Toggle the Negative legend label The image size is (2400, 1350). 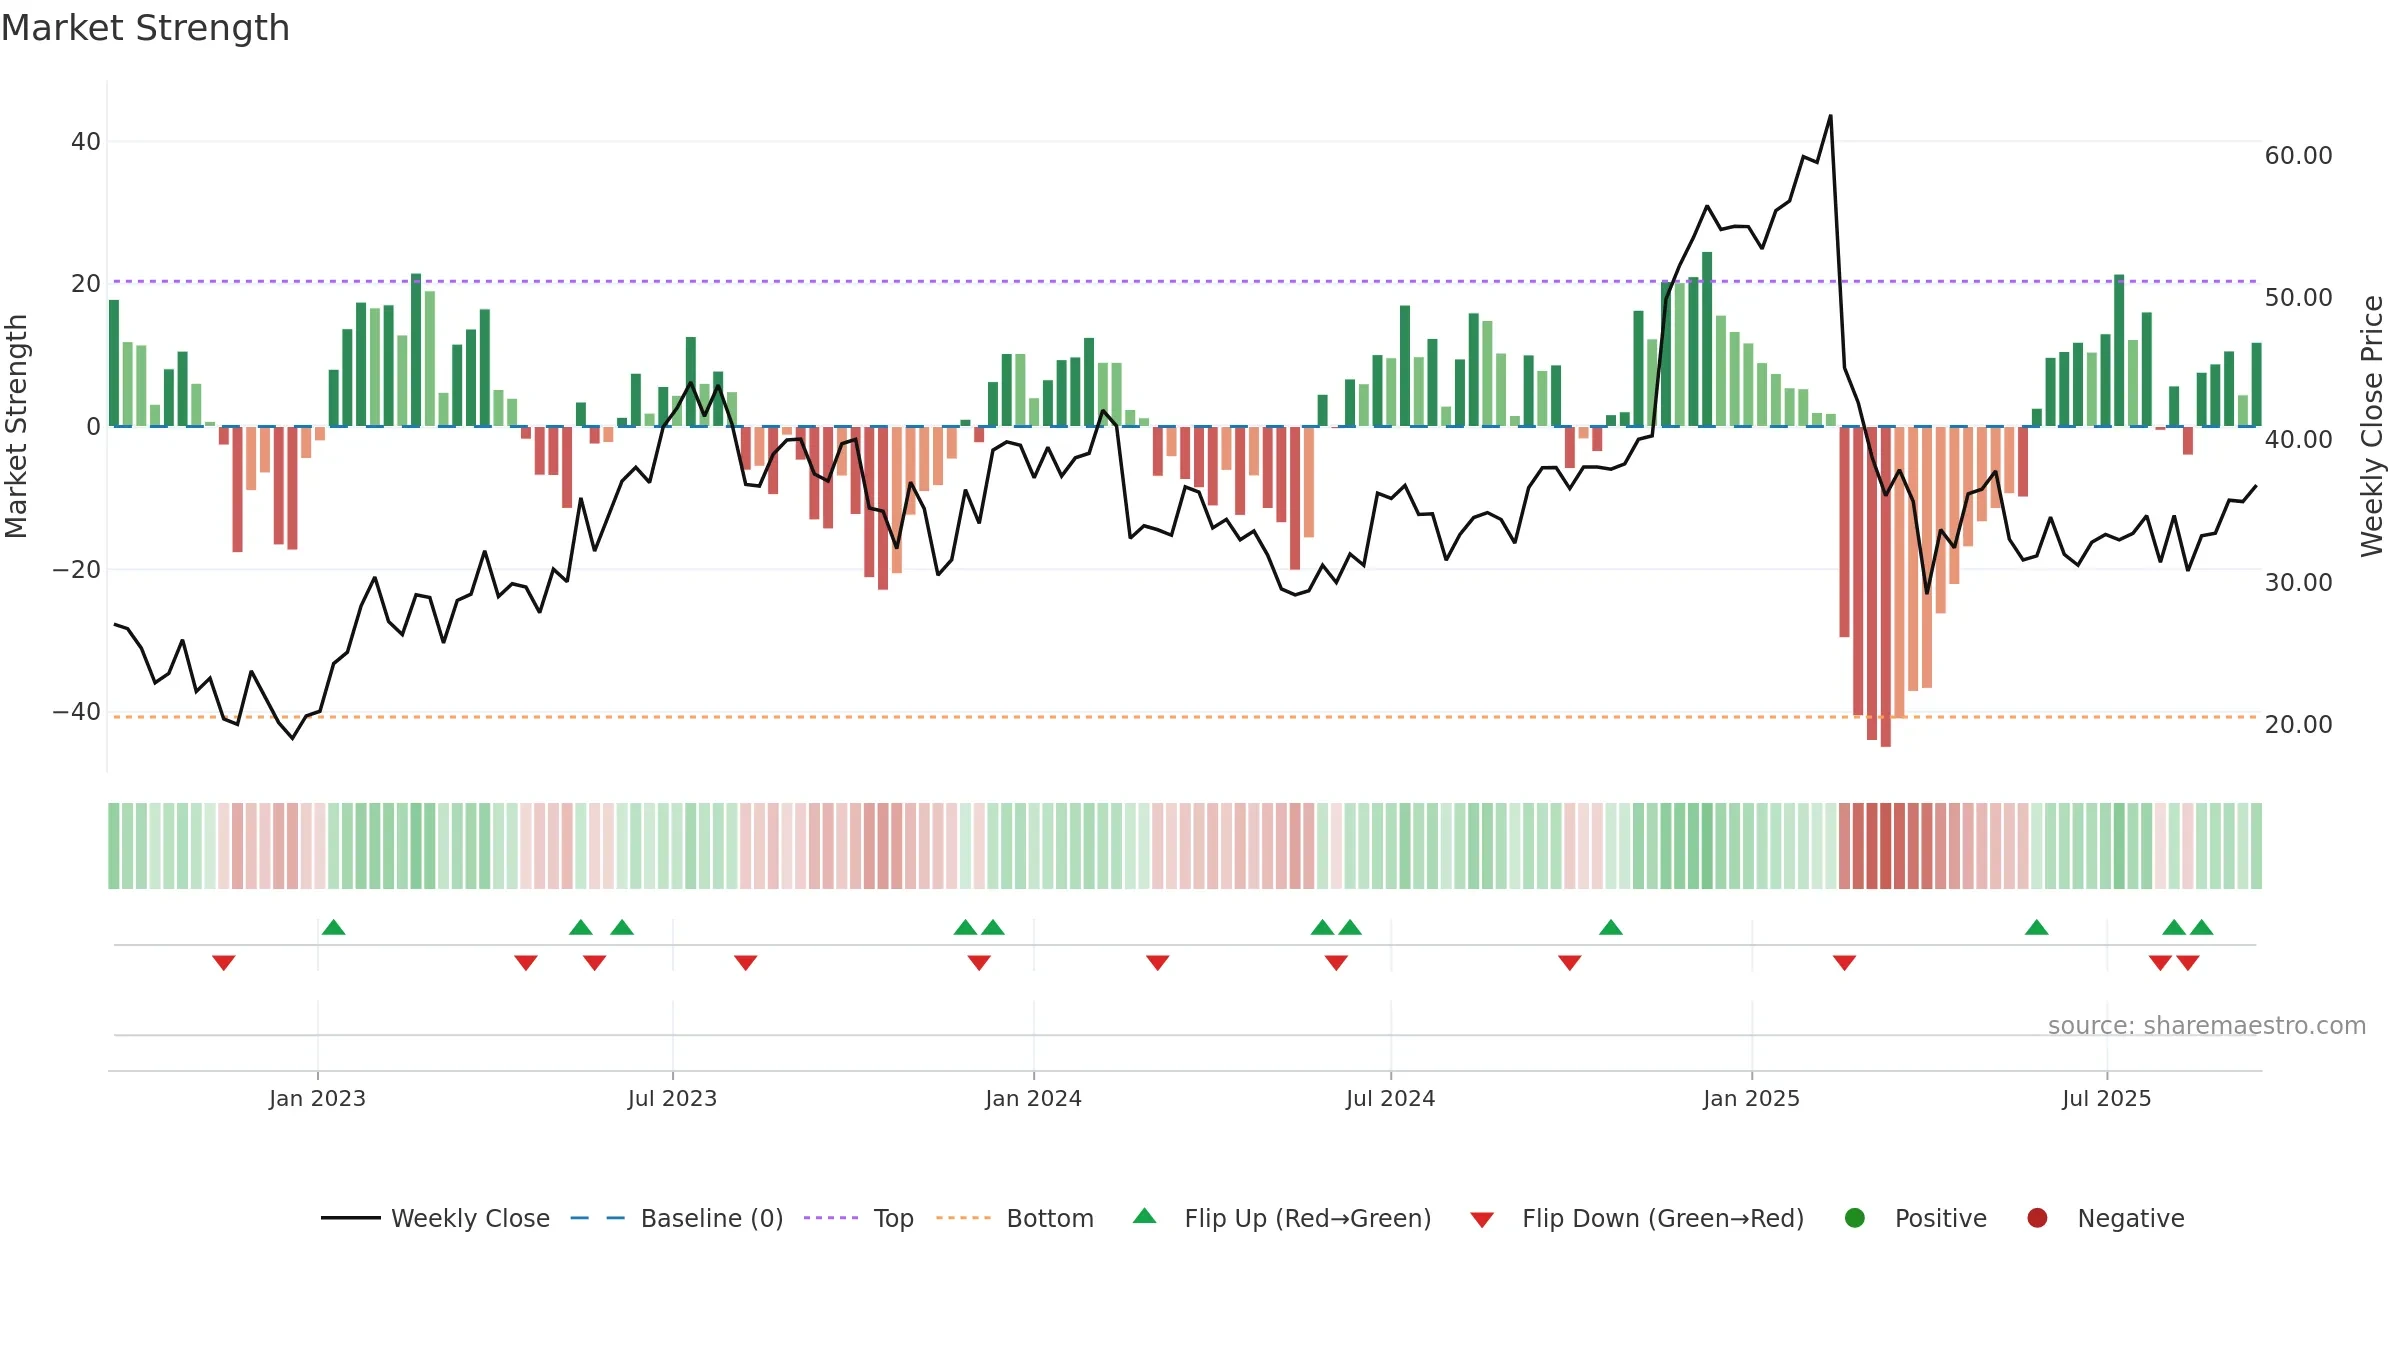coord(2131,1219)
